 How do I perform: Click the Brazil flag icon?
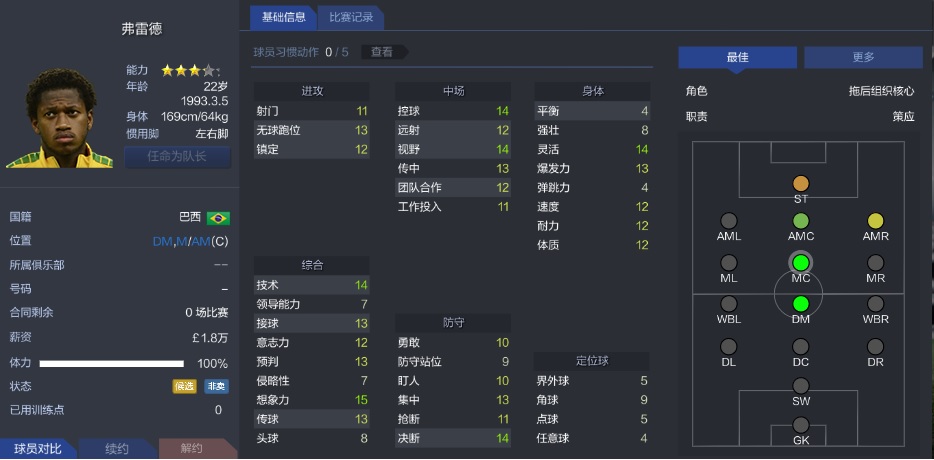click(x=217, y=217)
